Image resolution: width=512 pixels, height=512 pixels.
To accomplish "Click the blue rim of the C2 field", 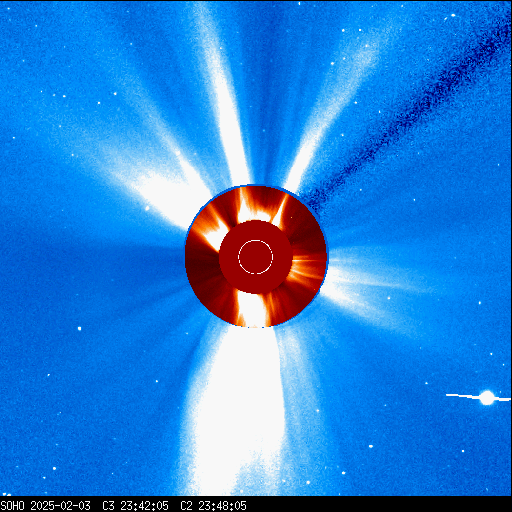I will pos(256,185).
